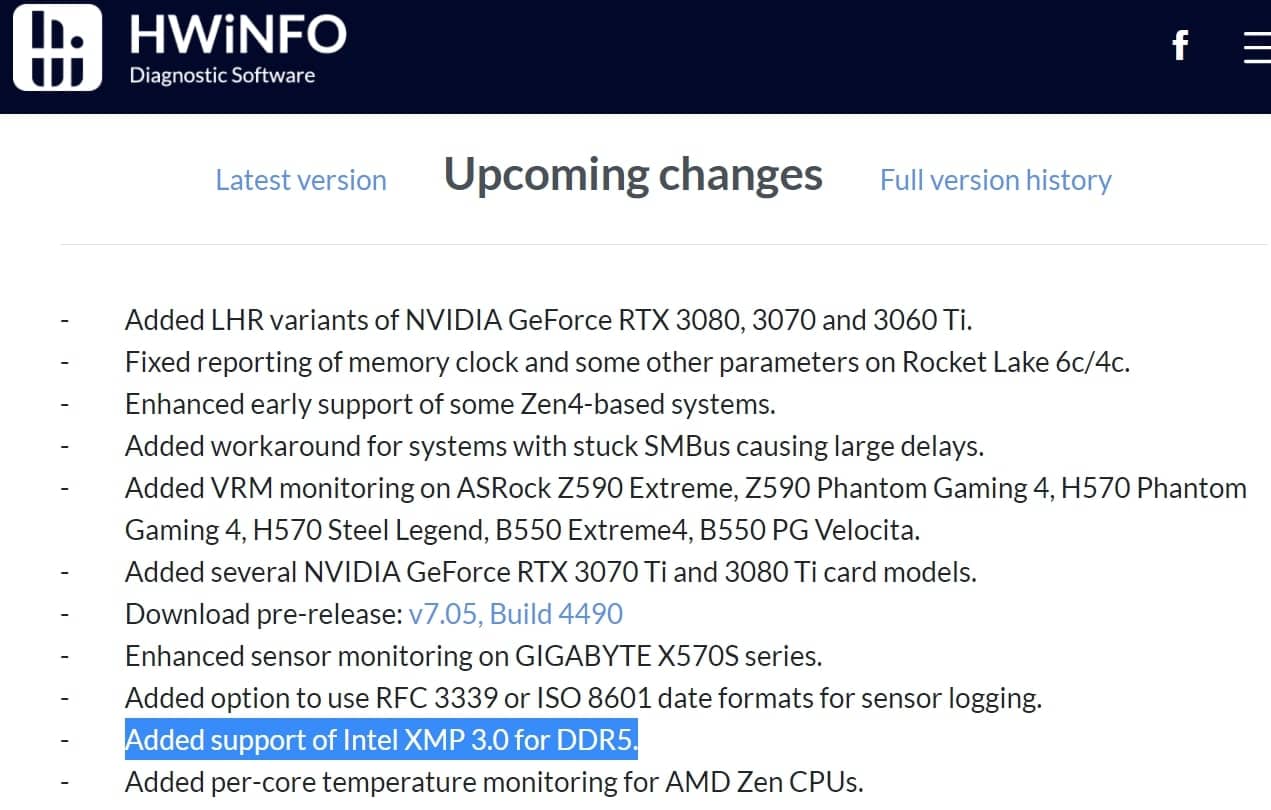
Task: Download pre-release v7.05, Build 4490
Action: 516,614
